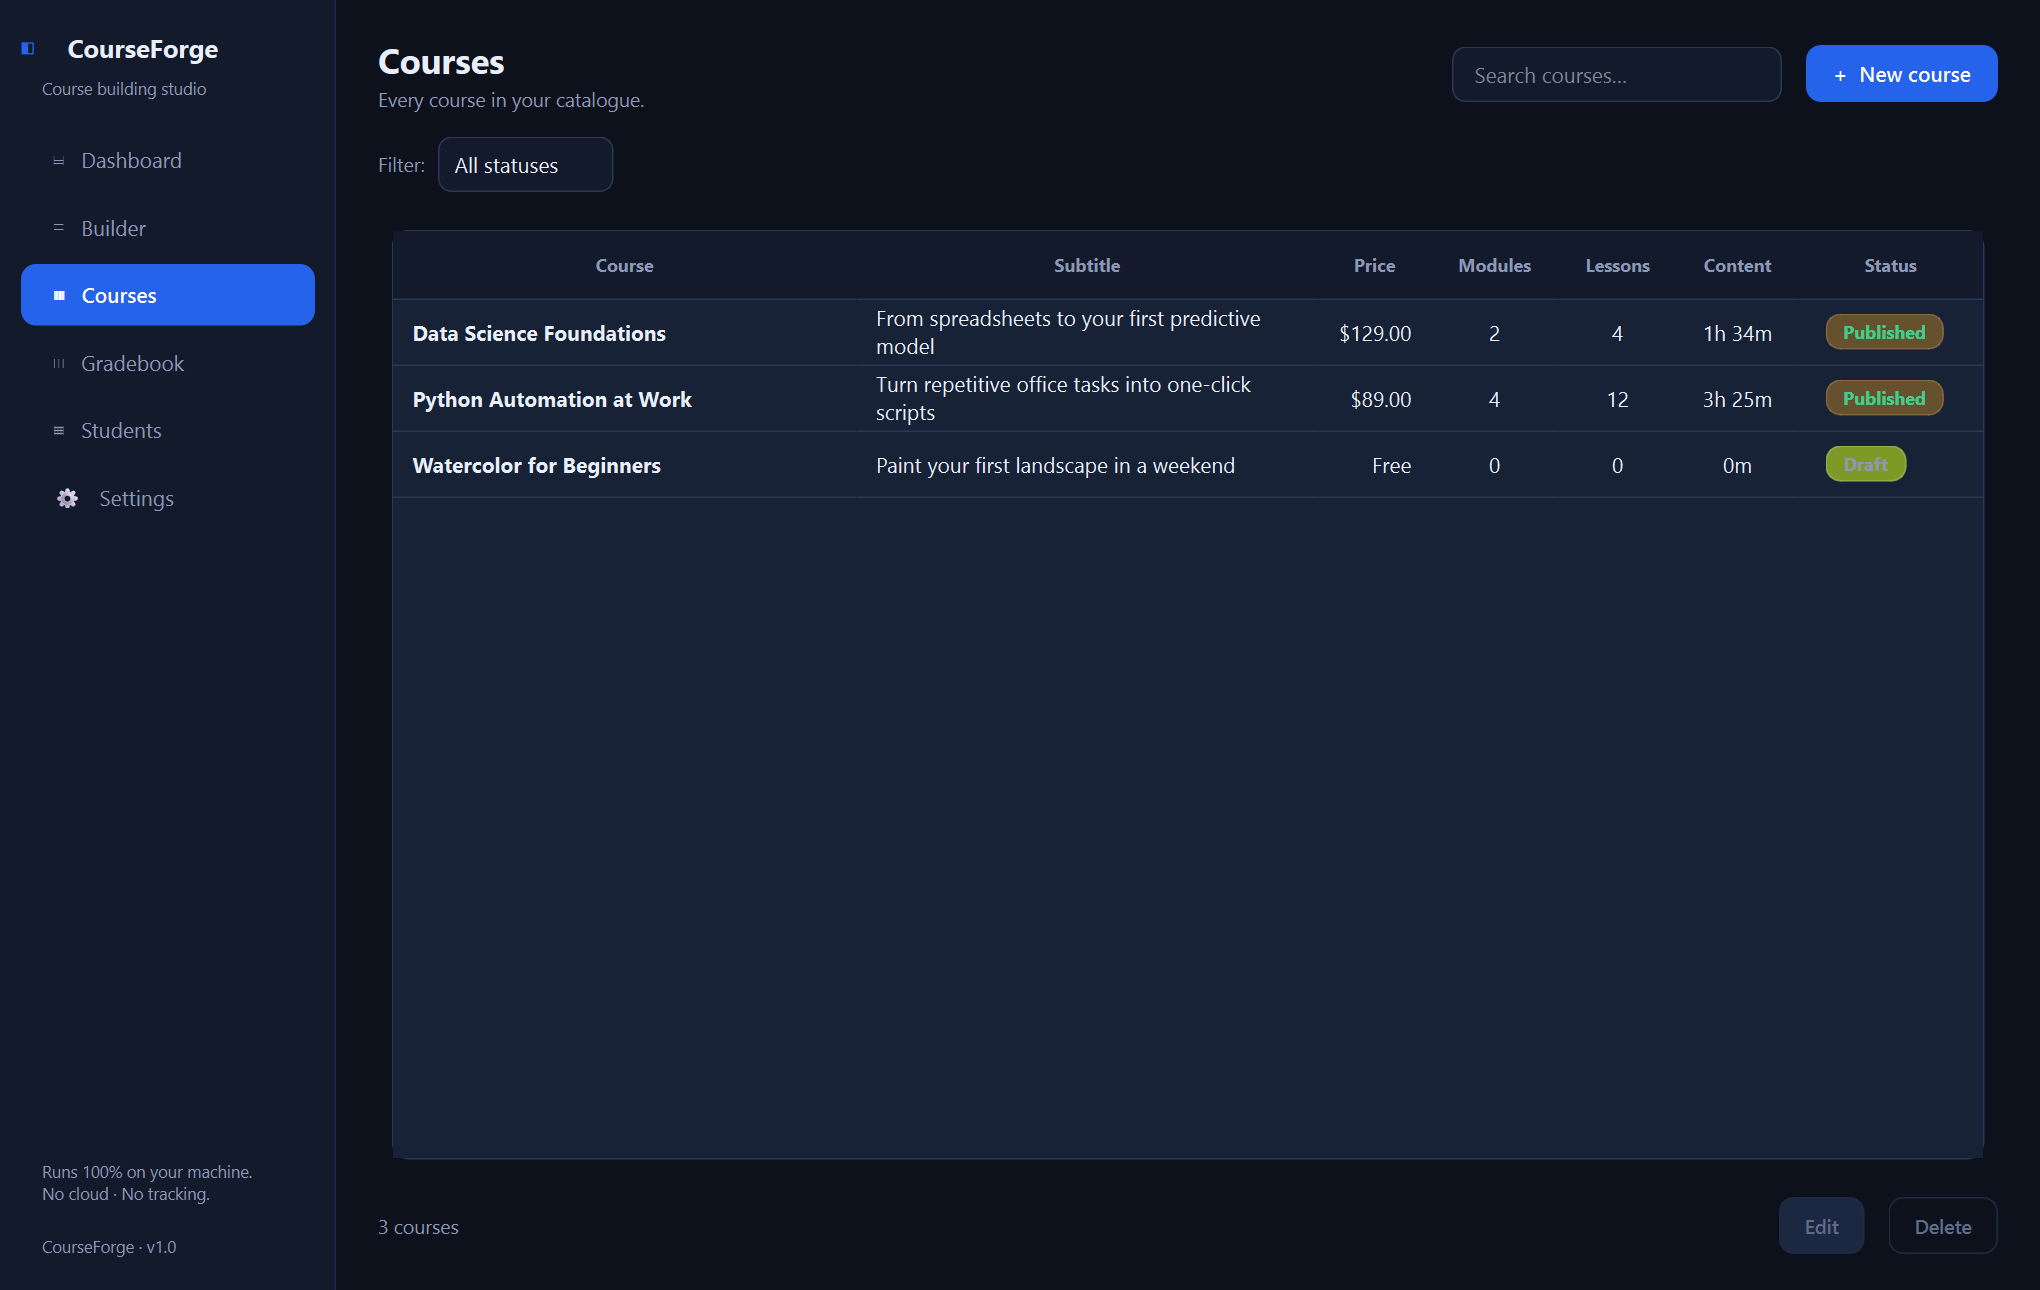2040x1290 pixels.
Task: Click the Price column header
Action: click(x=1374, y=266)
